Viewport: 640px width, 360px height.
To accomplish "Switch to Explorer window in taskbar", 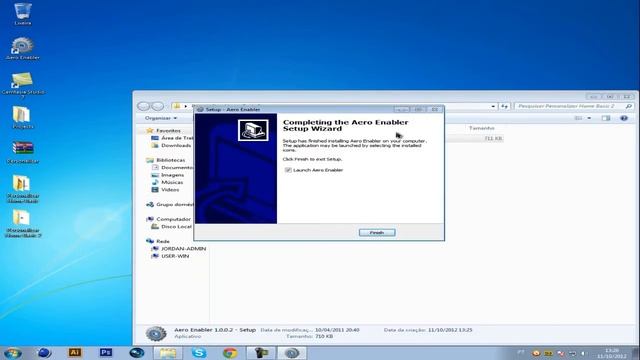I will 168,353.
